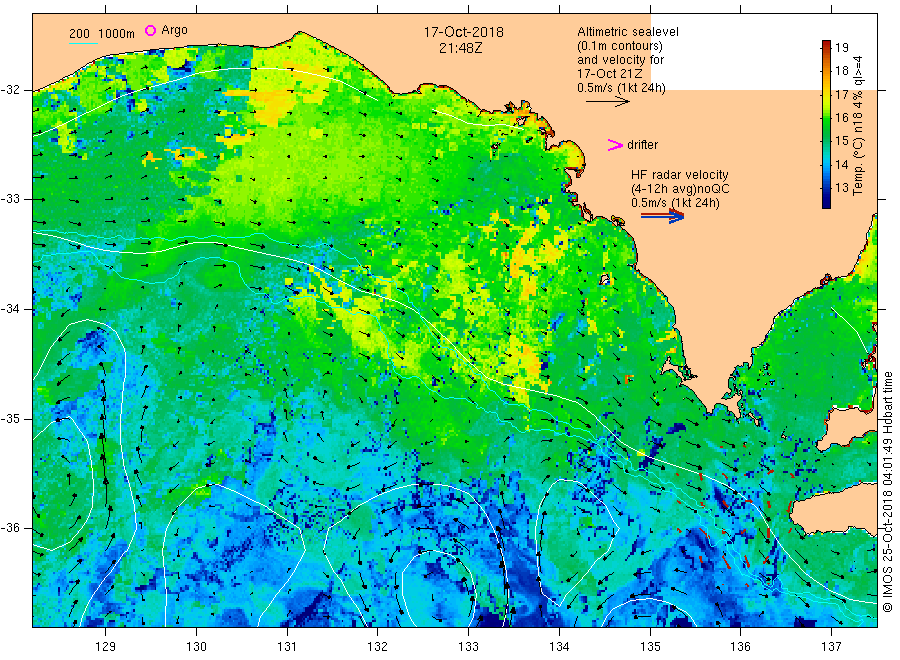
Task: Click the 'Argo' legend label
Action: [x=174, y=30]
